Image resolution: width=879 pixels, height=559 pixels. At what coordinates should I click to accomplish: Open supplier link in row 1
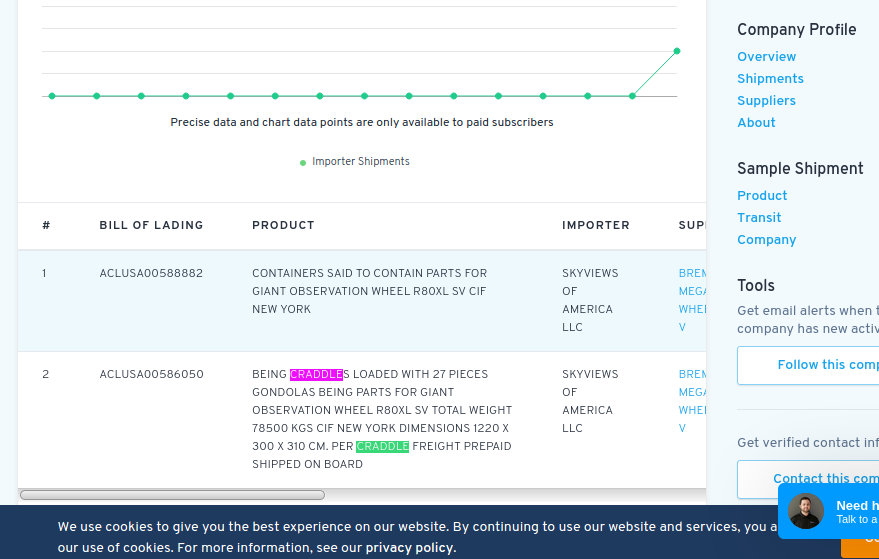click(x=692, y=300)
